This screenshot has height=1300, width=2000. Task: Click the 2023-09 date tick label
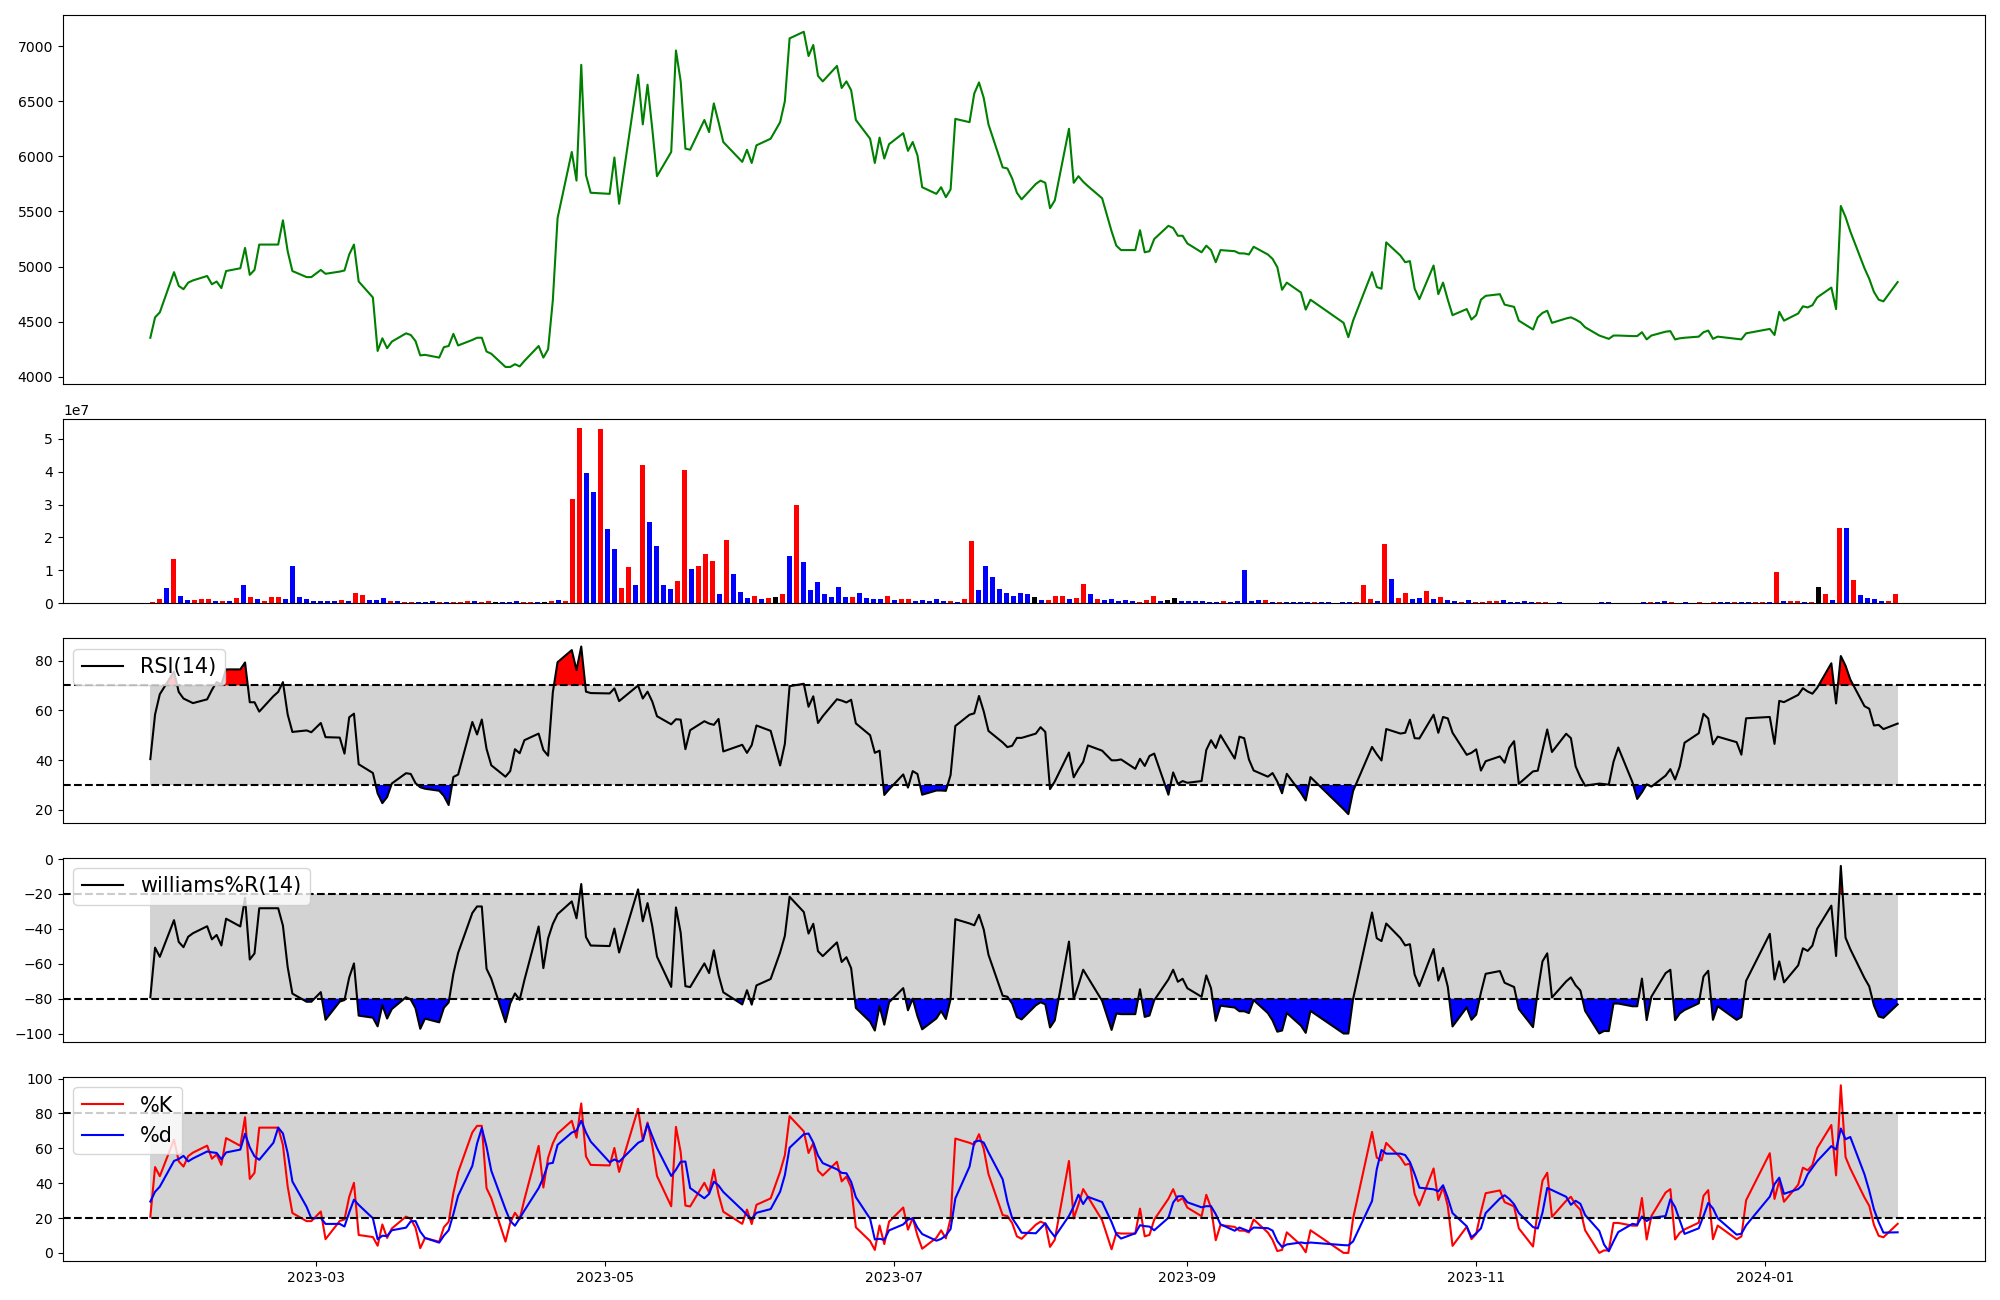coord(1186,1277)
